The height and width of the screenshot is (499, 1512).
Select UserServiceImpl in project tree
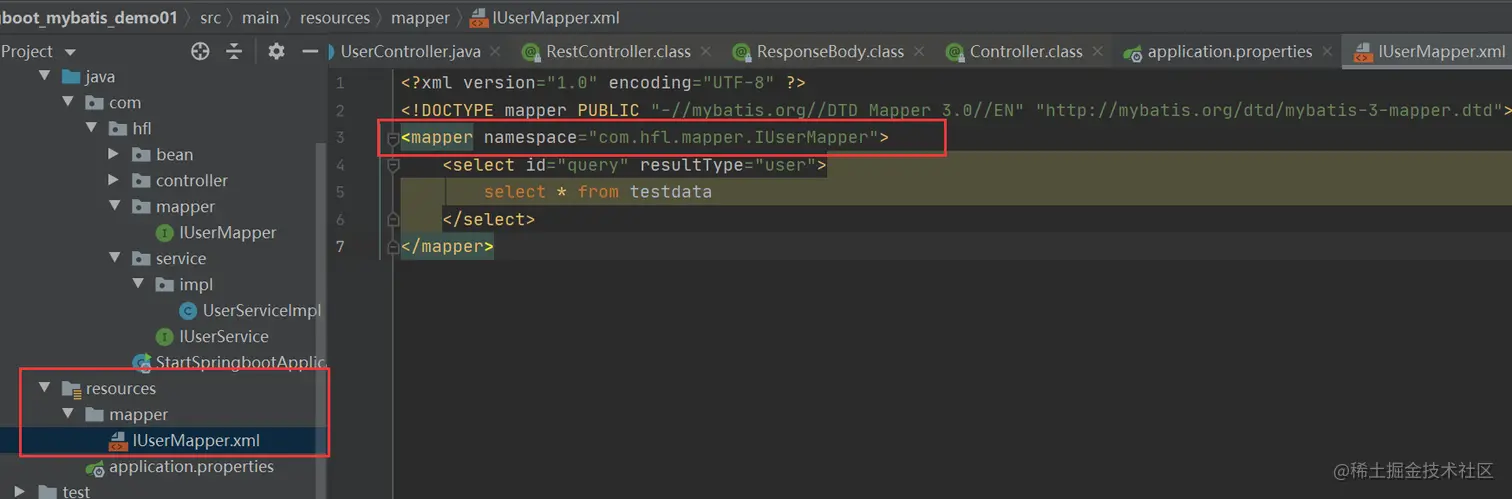click(262, 310)
